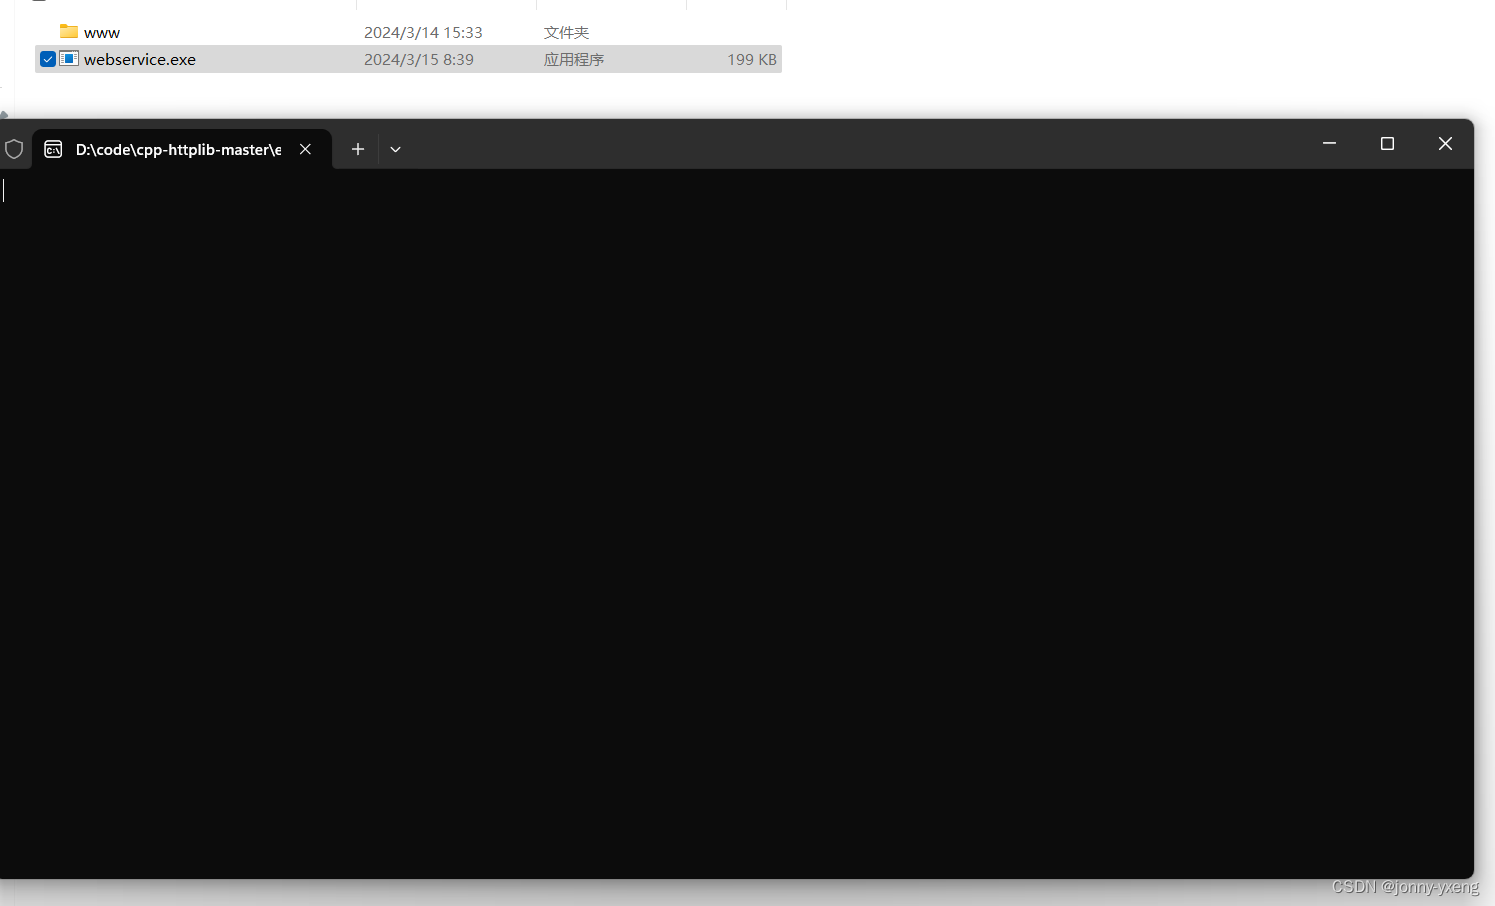Click the 应用程序 file type label
1495x906 pixels.
pos(574,59)
